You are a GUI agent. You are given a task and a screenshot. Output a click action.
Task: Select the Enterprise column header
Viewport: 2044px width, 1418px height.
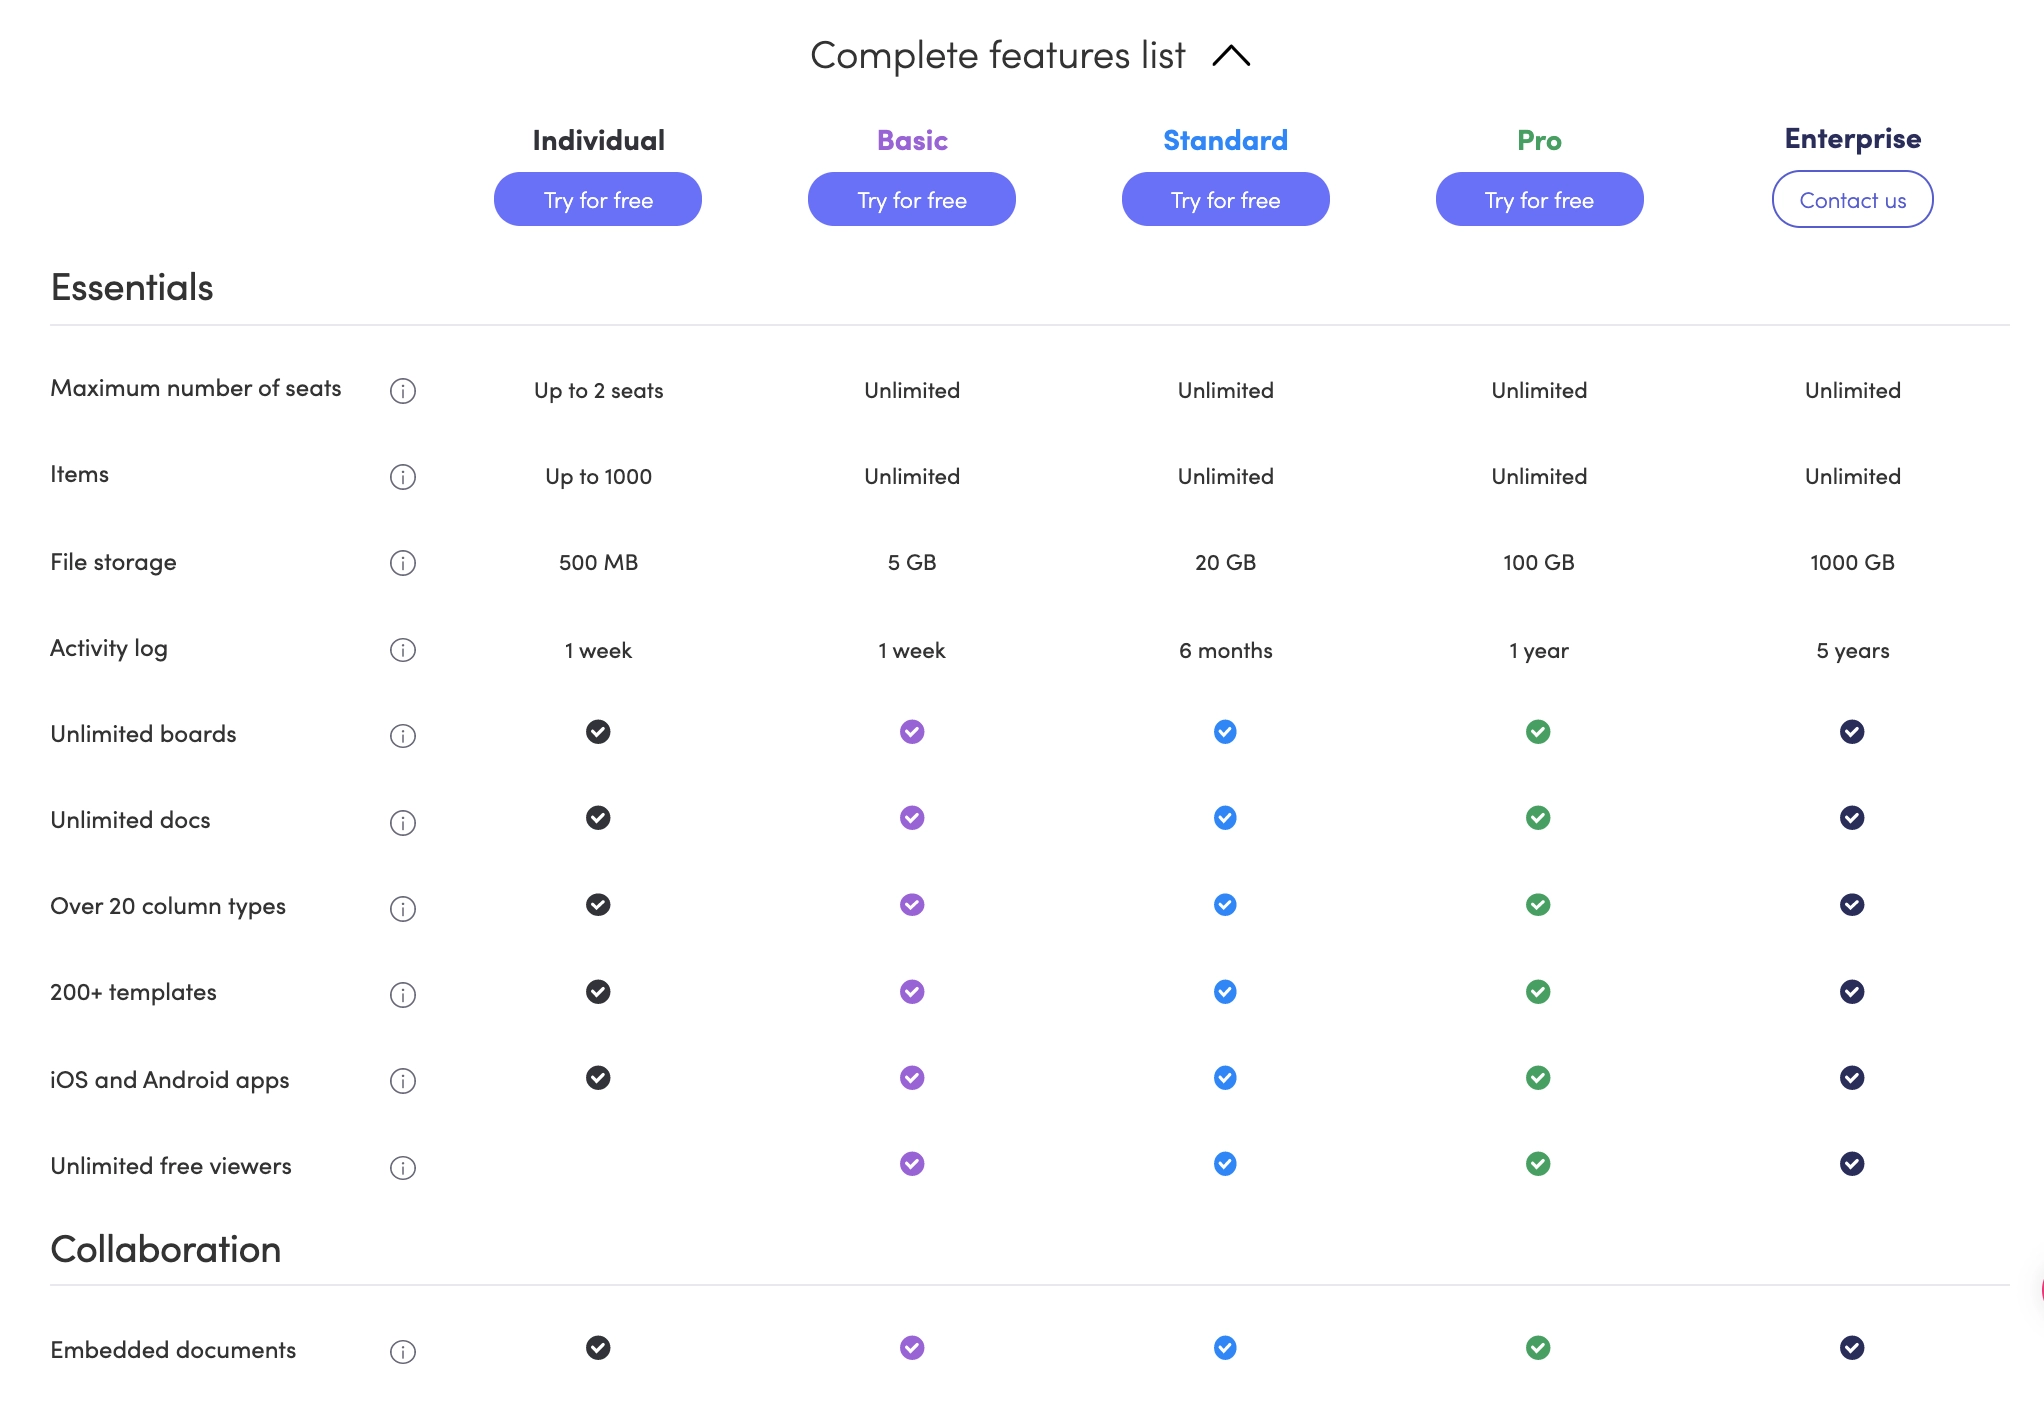pyautogui.click(x=1851, y=138)
